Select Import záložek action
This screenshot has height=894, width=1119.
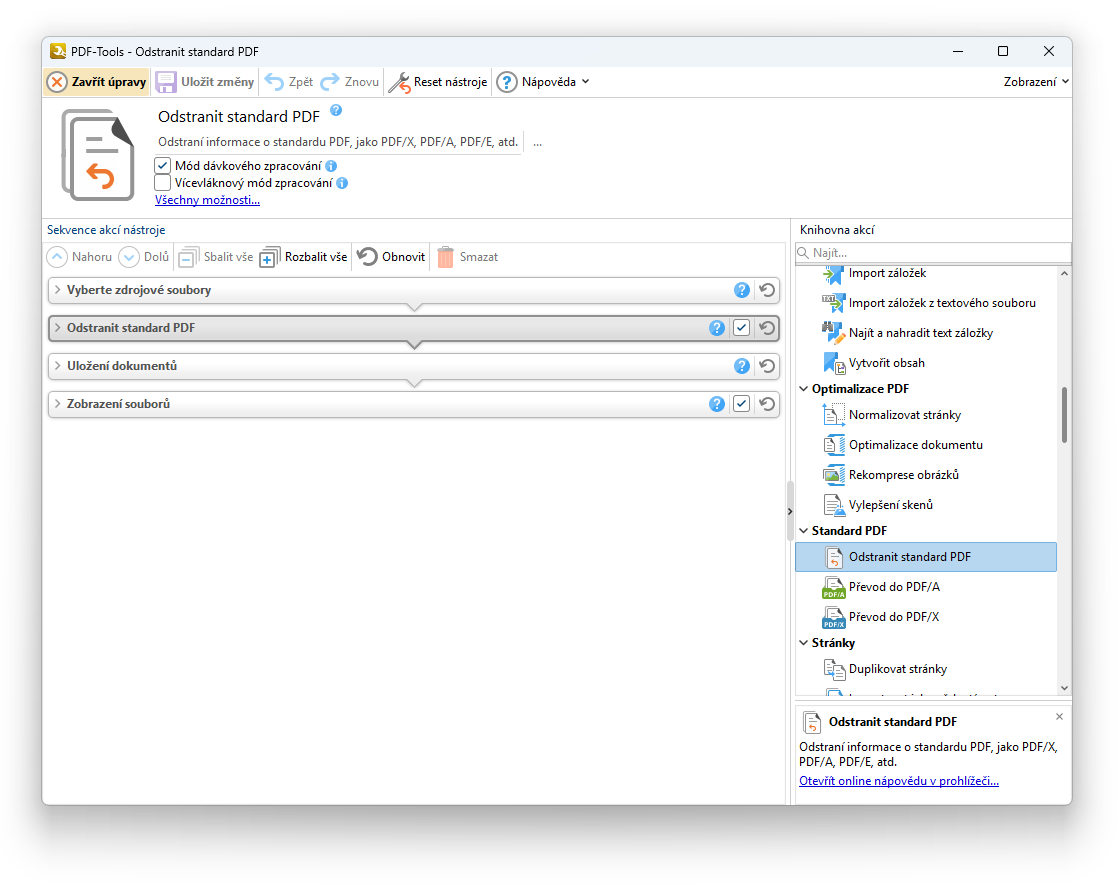926,273
